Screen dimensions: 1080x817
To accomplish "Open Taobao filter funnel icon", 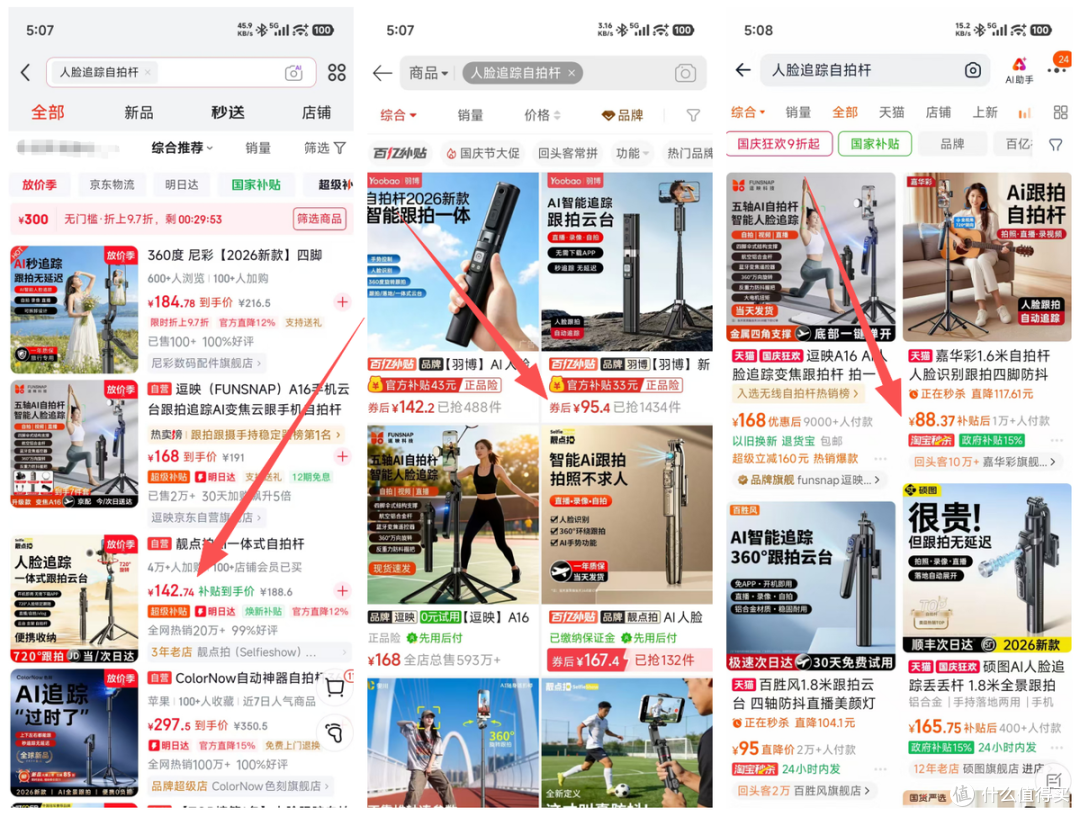I will coord(1056,145).
